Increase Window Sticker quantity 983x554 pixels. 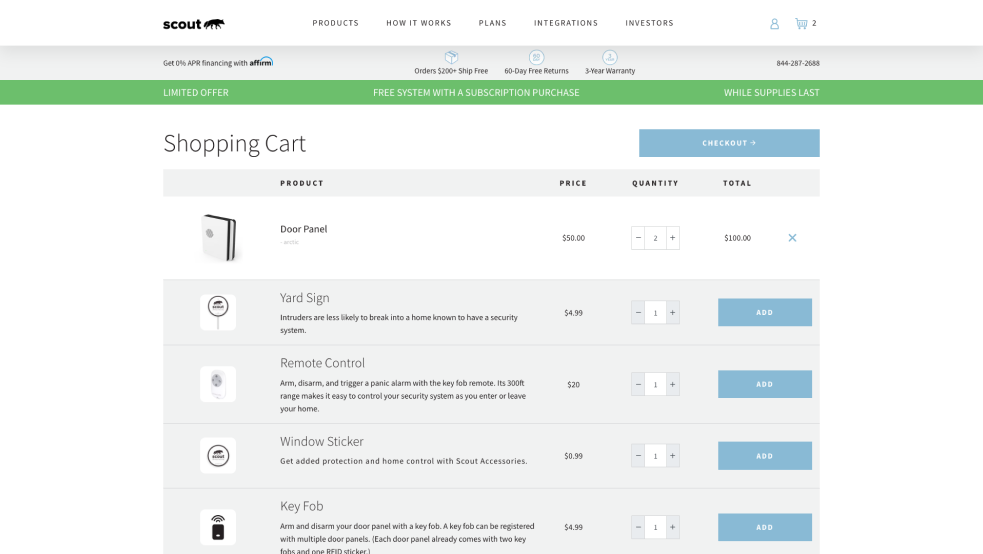(672, 456)
